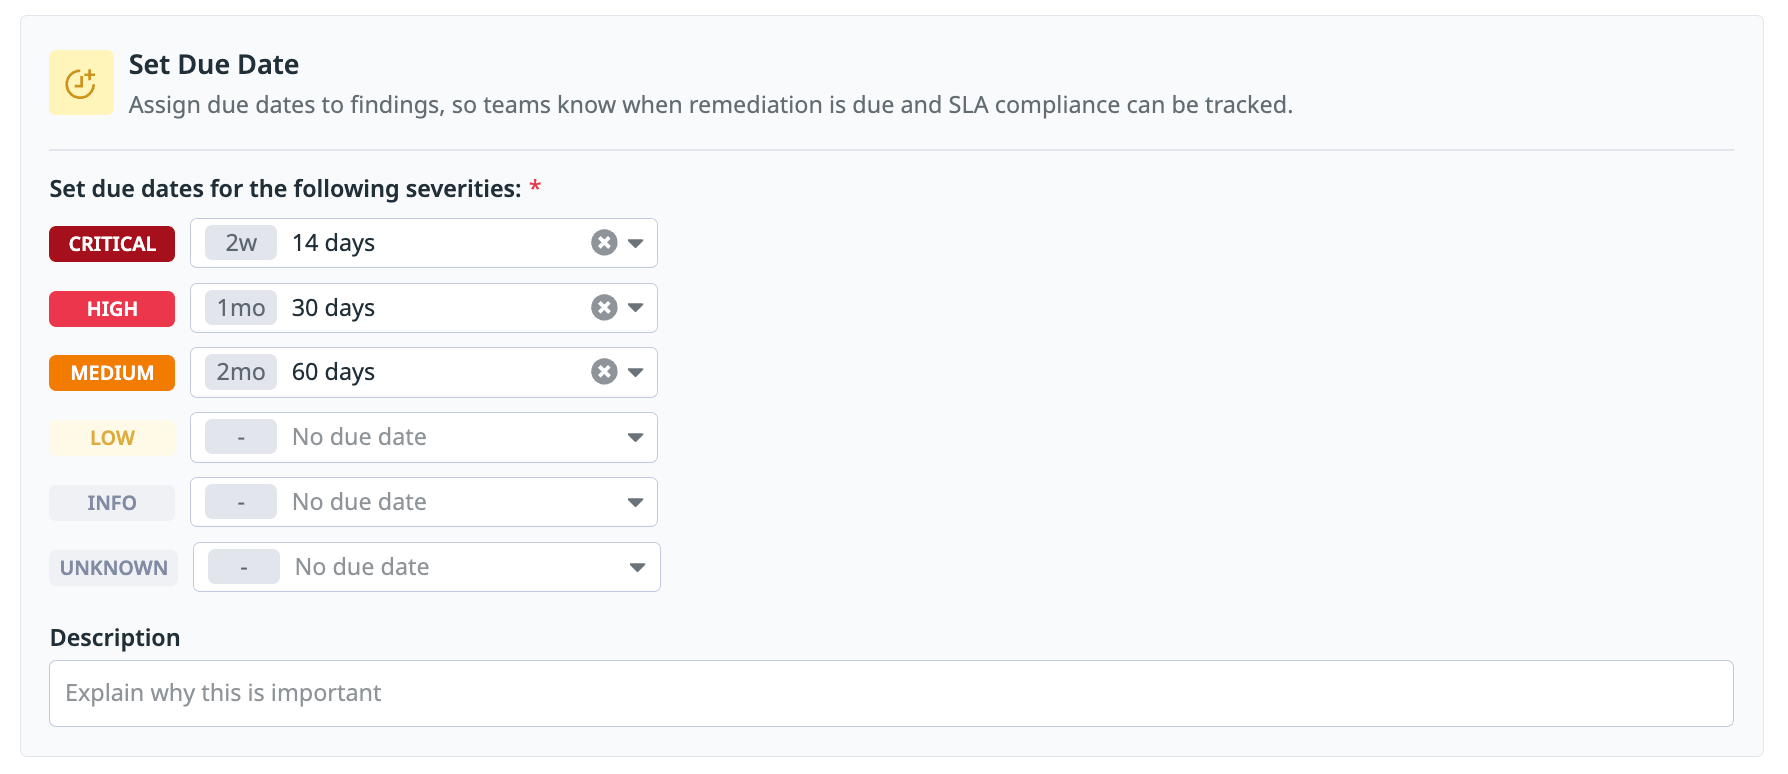Image resolution: width=1788 pixels, height=774 pixels.
Task: Click the LOW severity badge
Action: (x=111, y=437)
